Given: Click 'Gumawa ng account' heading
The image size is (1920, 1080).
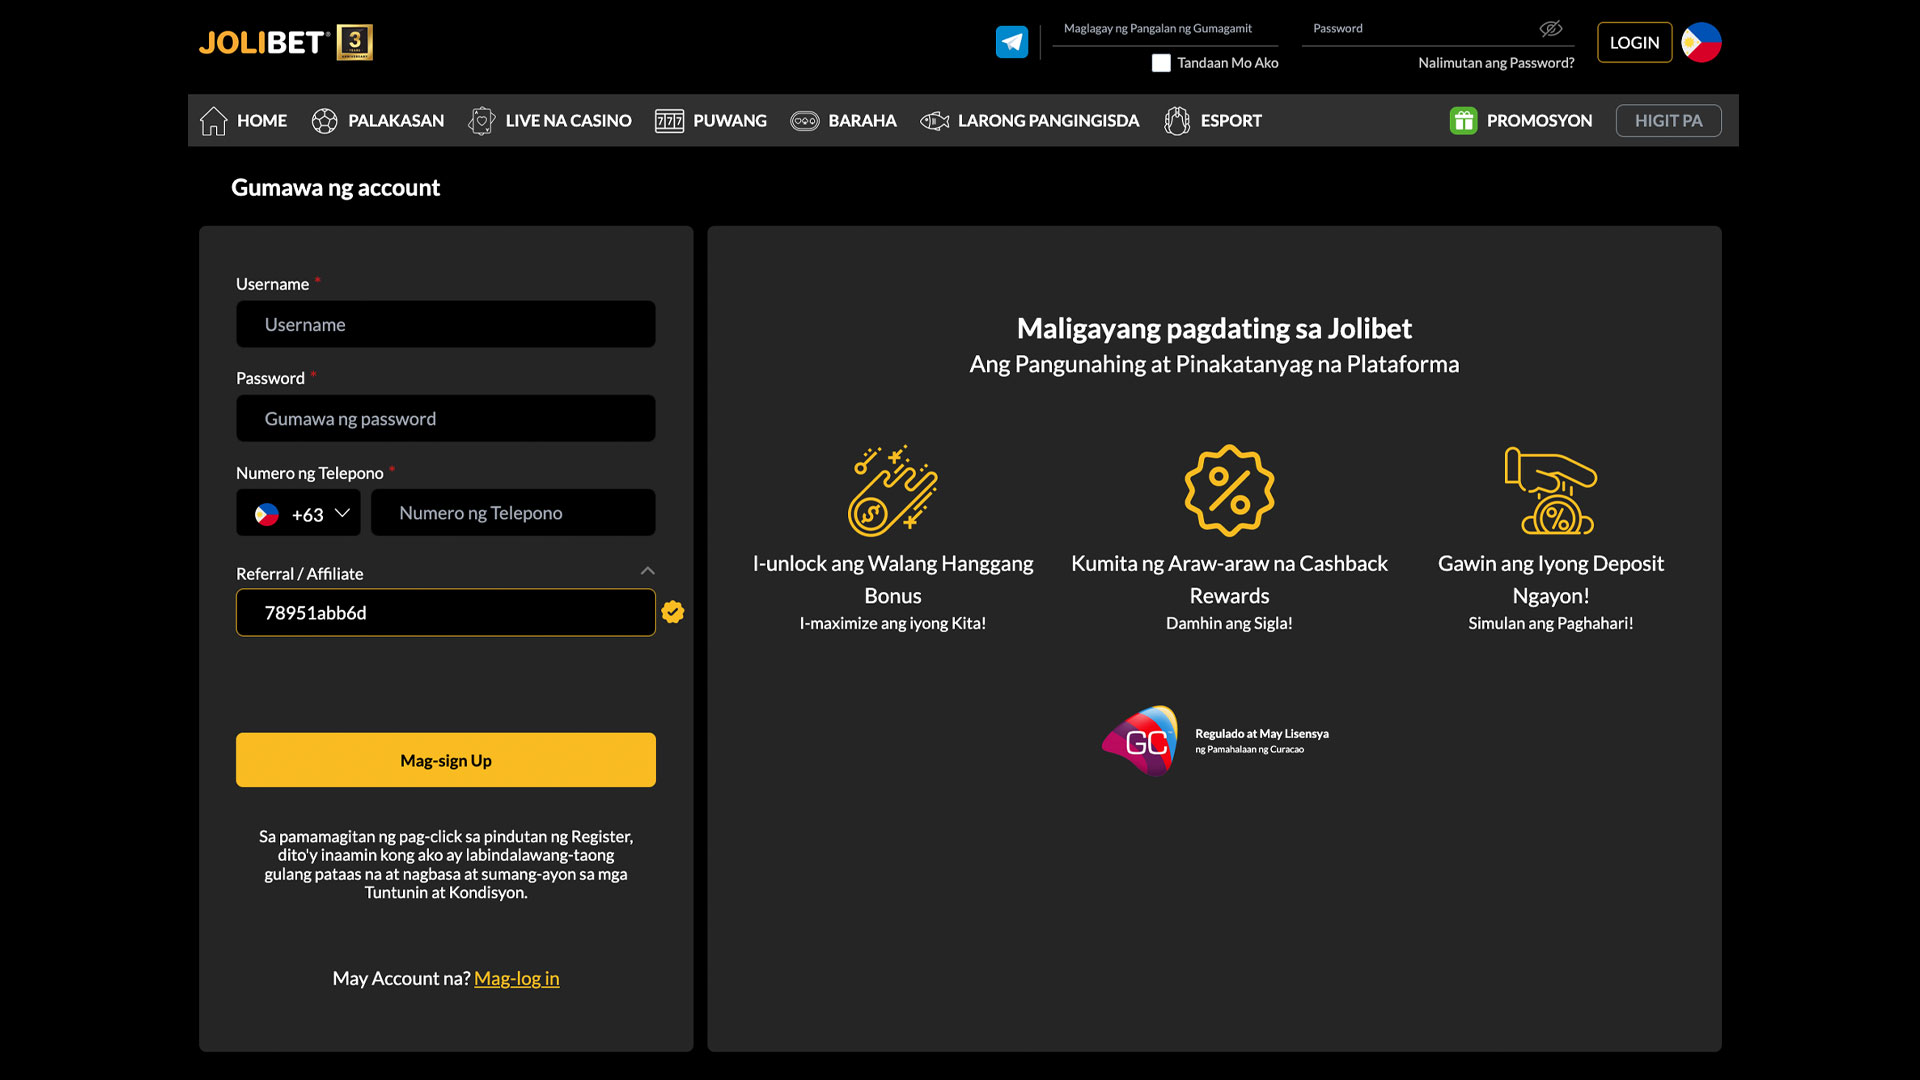Looking at the screenshot, I should tap(335, 187).
